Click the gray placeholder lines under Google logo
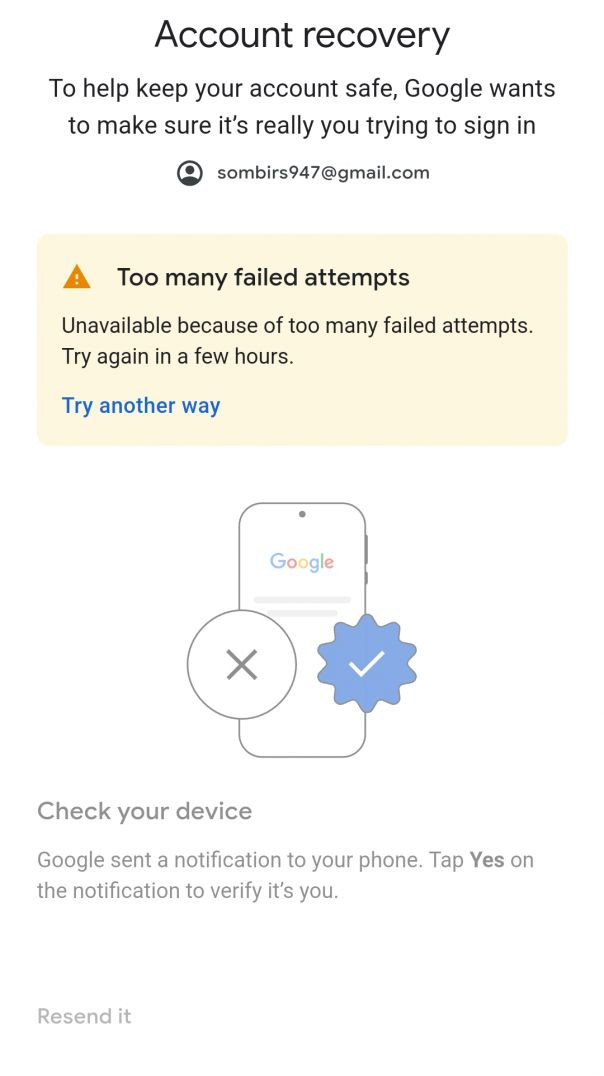This screenshot has width=604, height=1076. point(301,605)
